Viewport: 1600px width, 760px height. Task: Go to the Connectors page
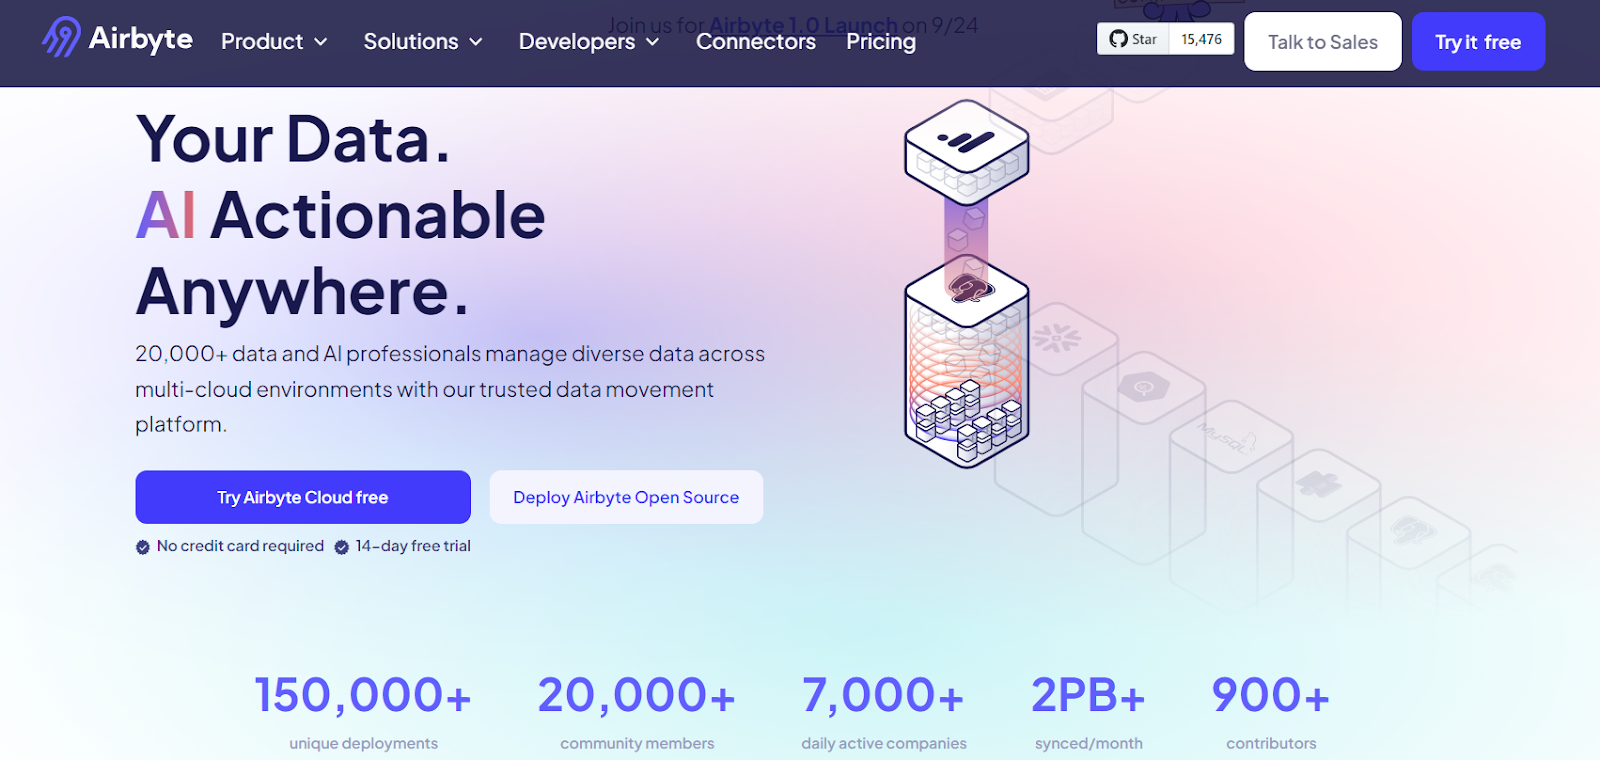pos(756,42)
